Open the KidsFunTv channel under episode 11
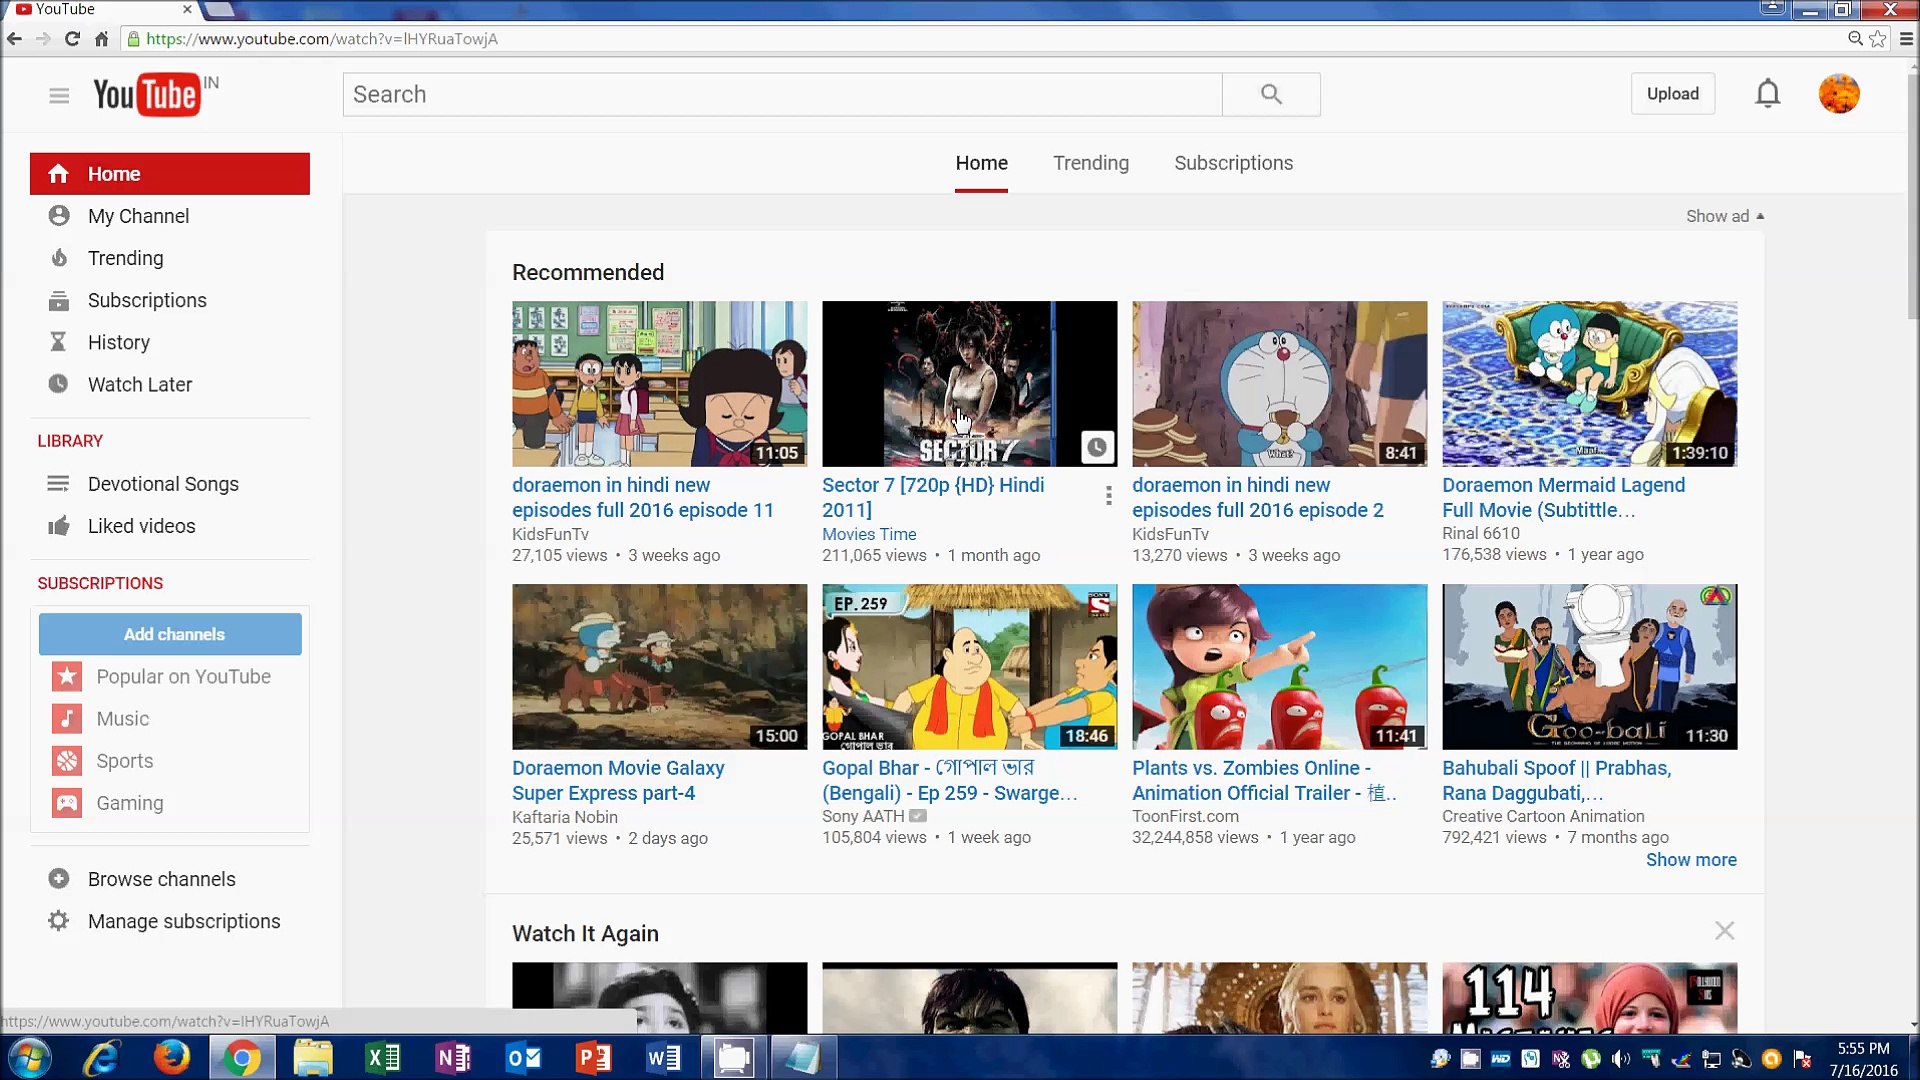Image resolution: width=1920 pixels, height=1080 pixels. tap(550, 534)
